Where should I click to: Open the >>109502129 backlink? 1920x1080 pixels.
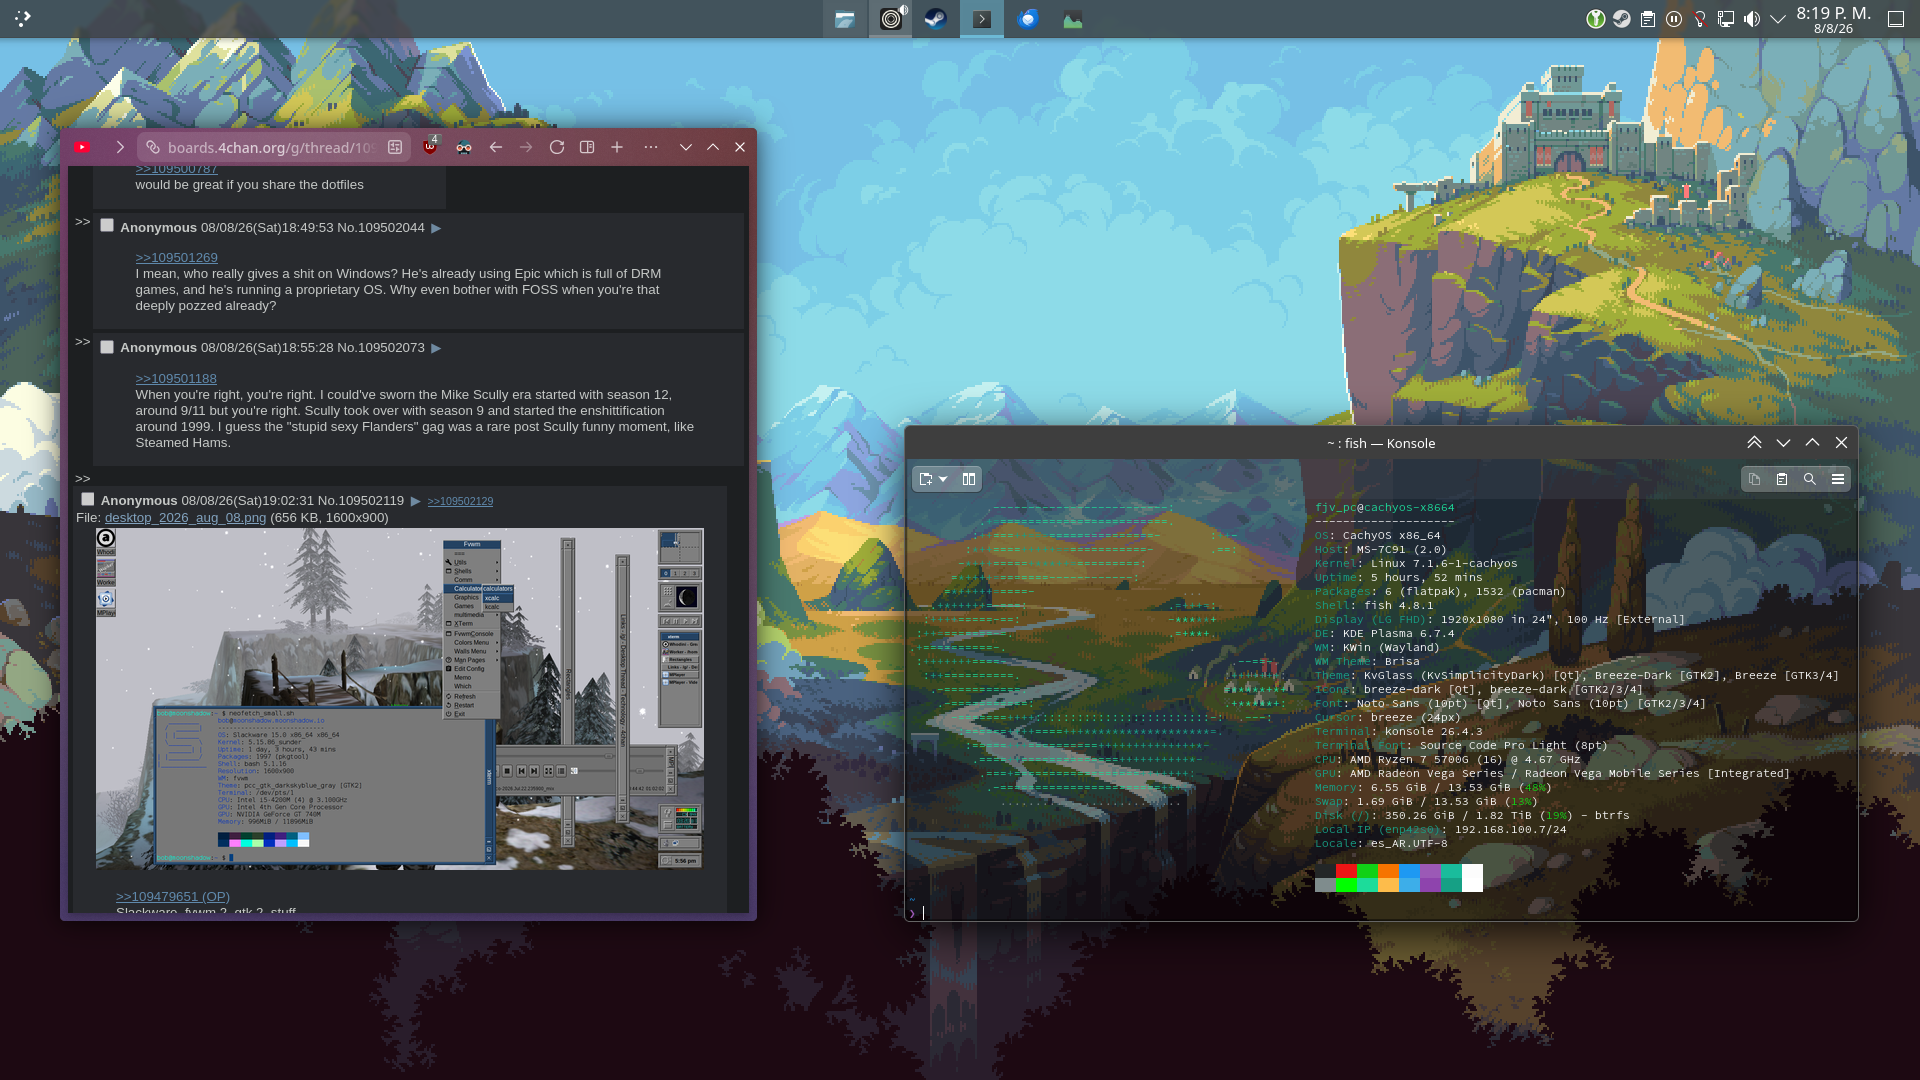(x=460, y=501)
